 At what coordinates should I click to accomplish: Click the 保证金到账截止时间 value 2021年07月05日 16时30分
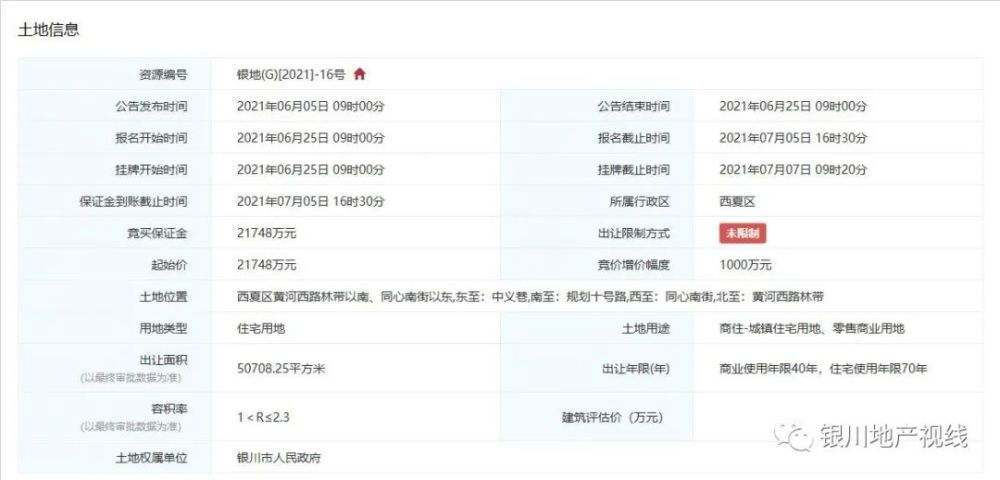pos(311,202)
